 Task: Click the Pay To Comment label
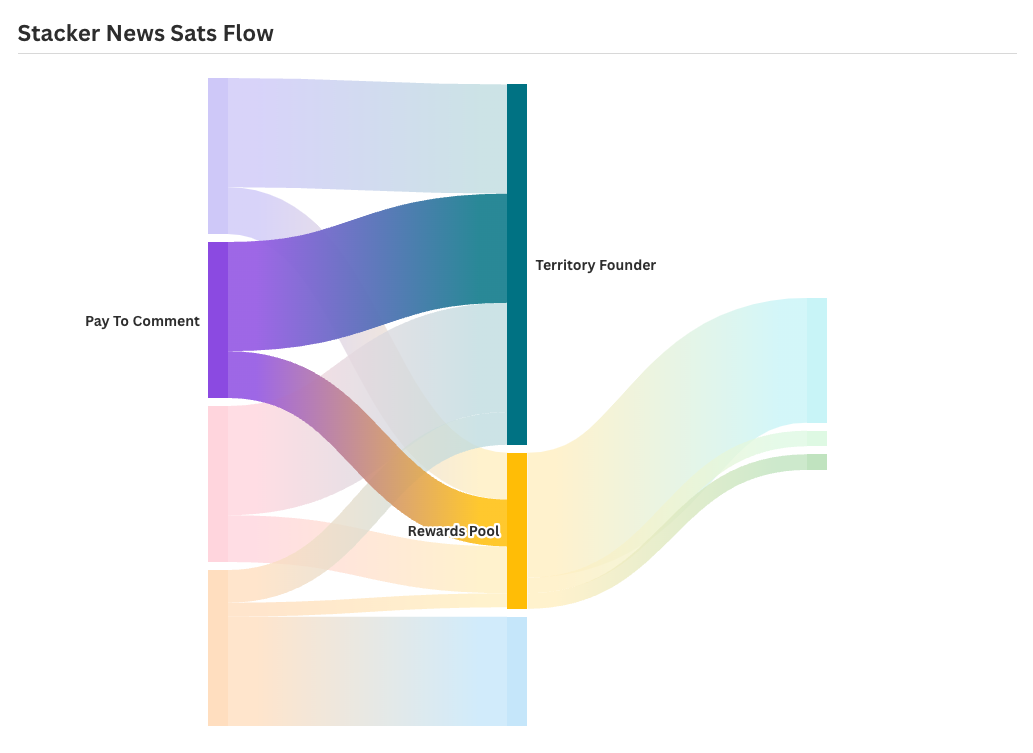coord(142,321)
